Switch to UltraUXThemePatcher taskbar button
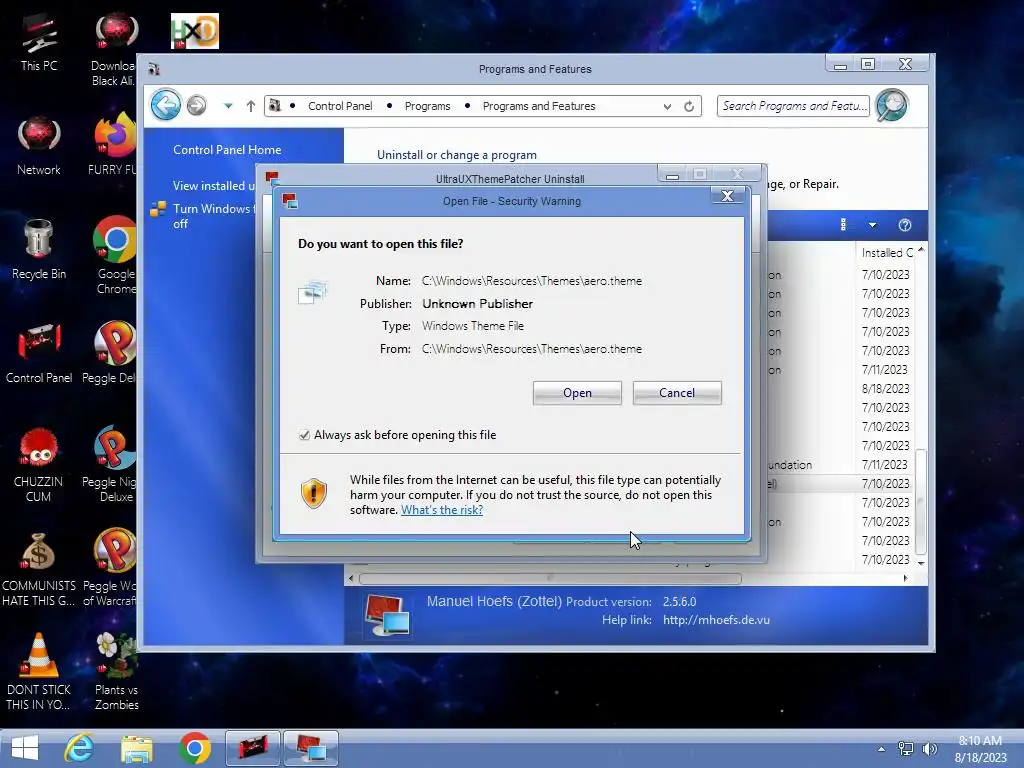Image resolution: width=1024 pixels, height=768 pixels. (x=312, y=748)
